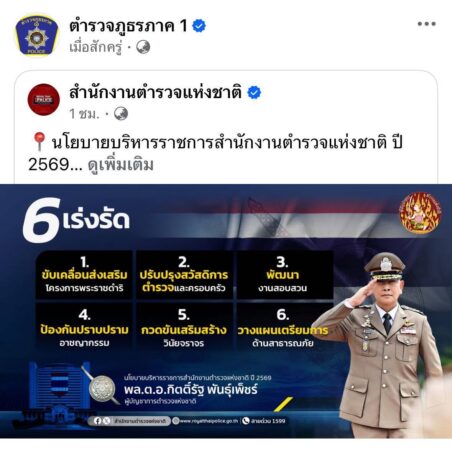The width and height of the screenshot is (452, 450).
Task: Open the 6 เร่งรัด infographic image
Action: (226, 311)
